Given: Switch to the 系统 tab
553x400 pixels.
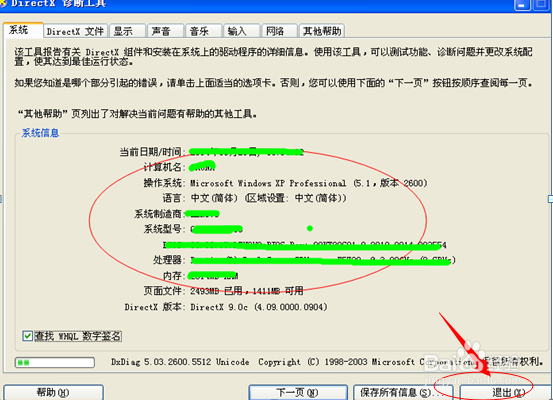Looking at the screenshot, I should click(23, 30).
